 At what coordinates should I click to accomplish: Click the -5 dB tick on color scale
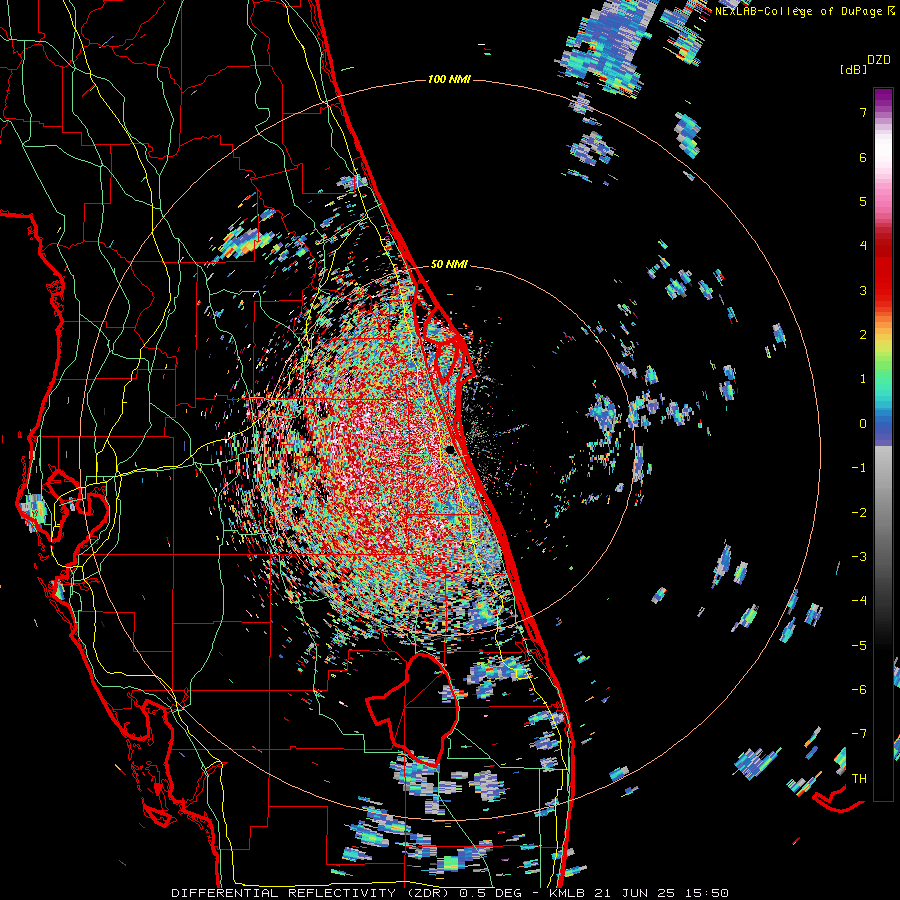click(859, 646)
